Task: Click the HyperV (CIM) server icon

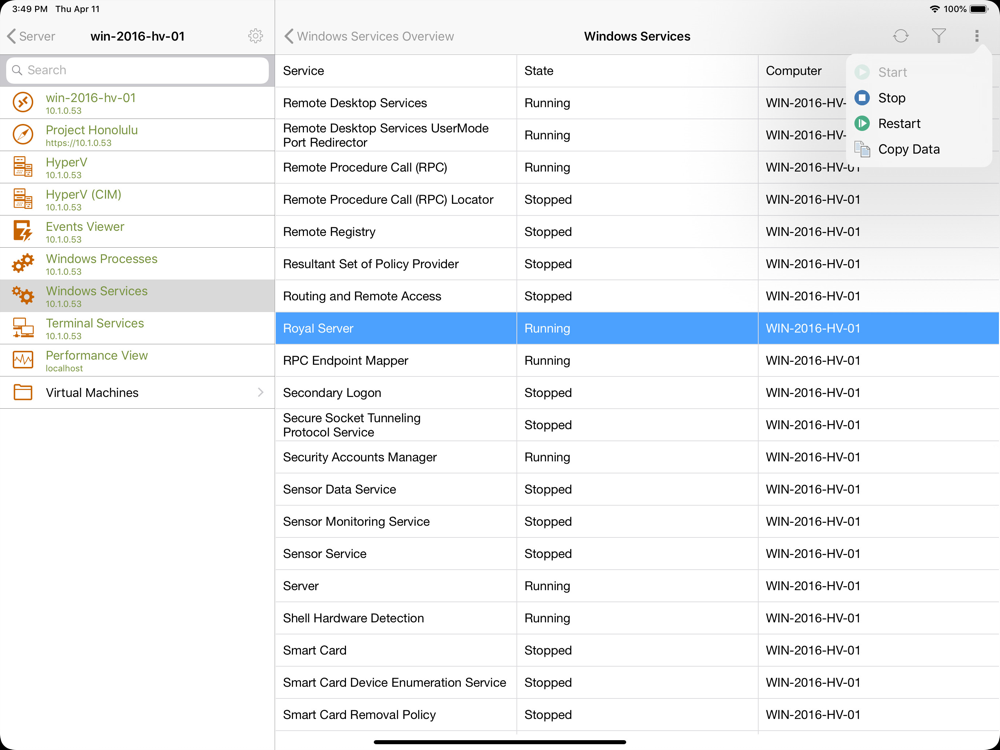Action: coord(23,199)
